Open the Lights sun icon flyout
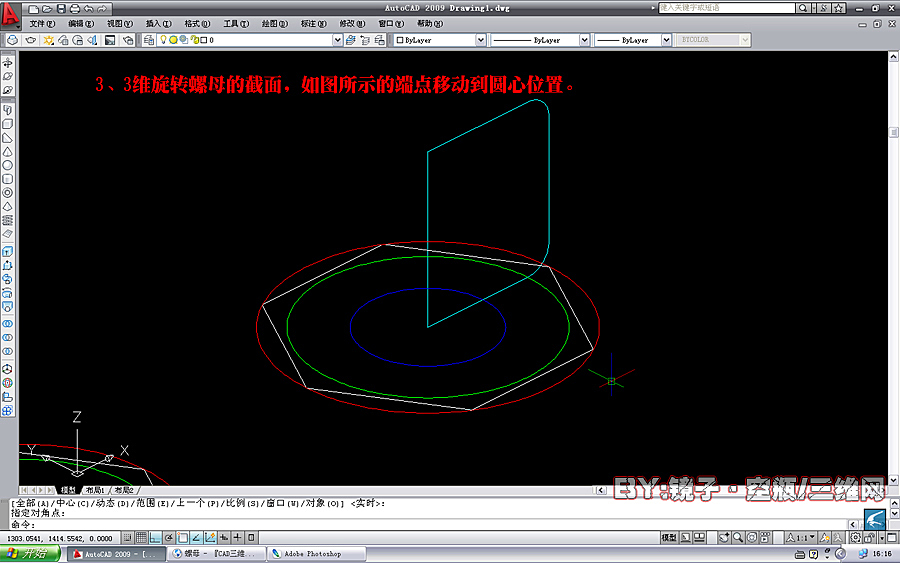This screenshot has width=900, height=563. coord(48,40)
